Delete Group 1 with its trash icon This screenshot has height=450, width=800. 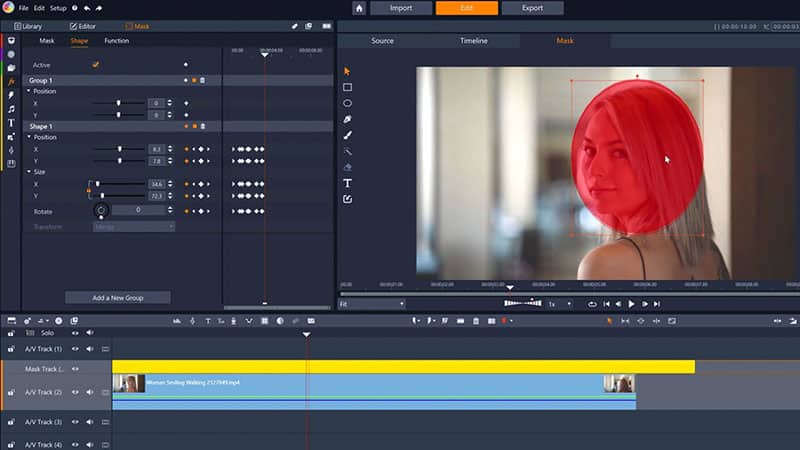click(203, 80)
